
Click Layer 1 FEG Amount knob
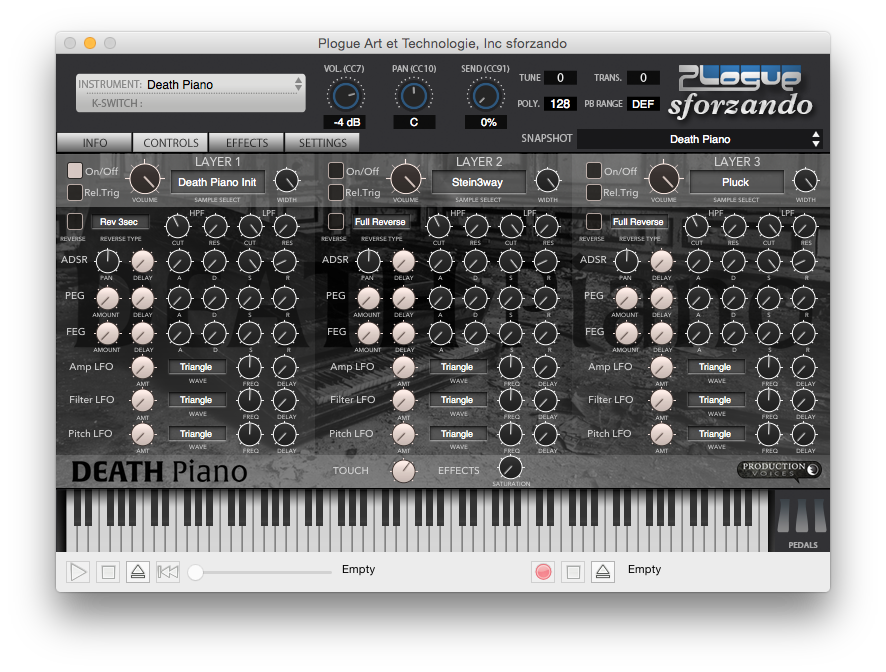pos(107,334)
